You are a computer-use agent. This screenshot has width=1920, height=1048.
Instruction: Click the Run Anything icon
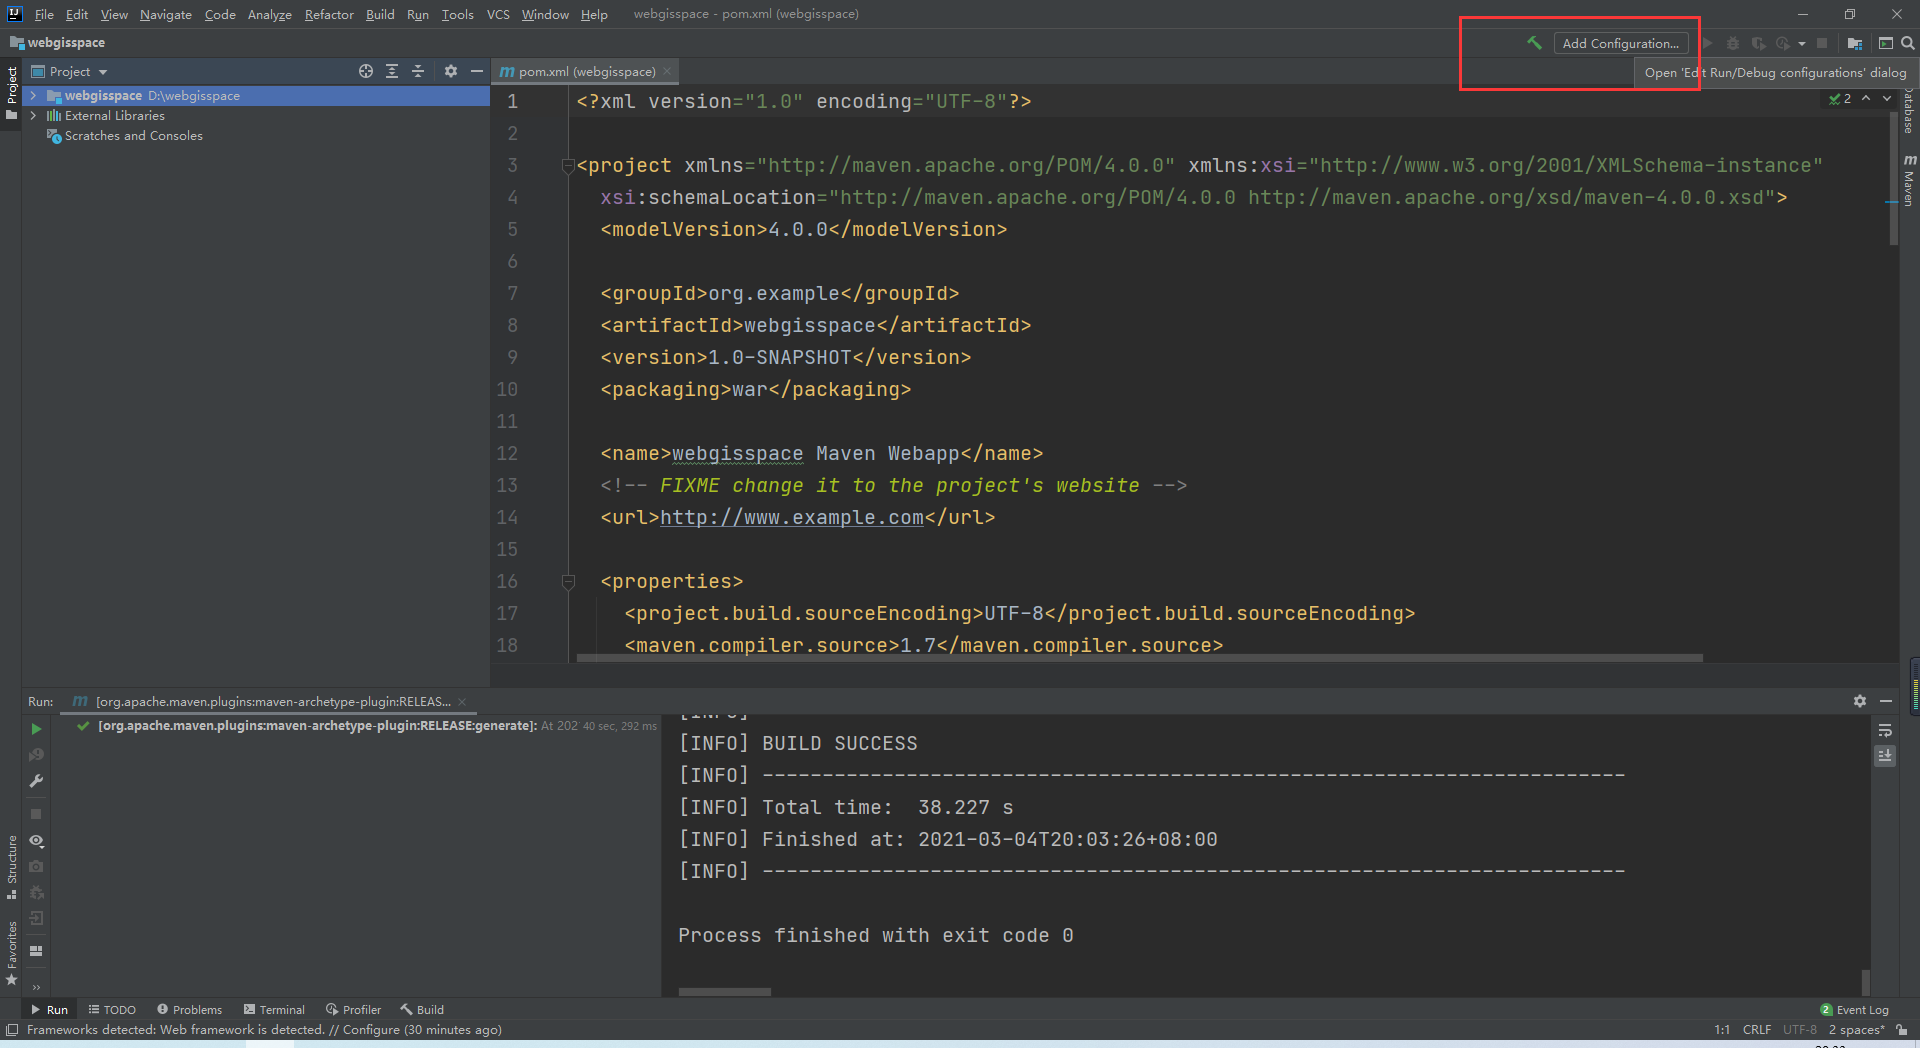point(1886,43)
